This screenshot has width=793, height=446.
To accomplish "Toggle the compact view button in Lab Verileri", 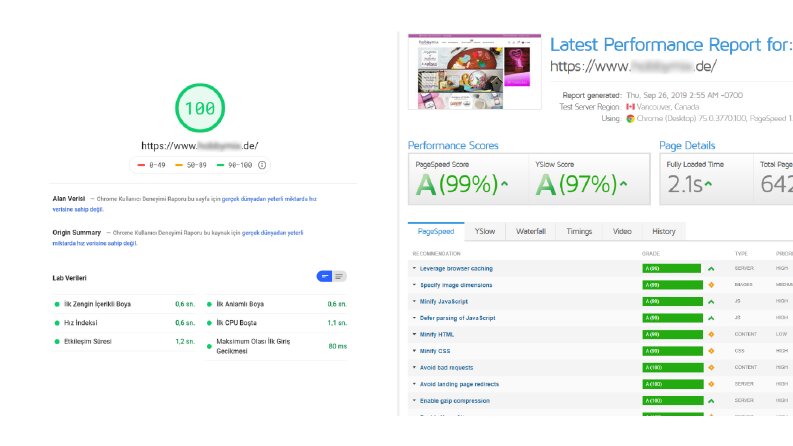I will pos(324,277).
